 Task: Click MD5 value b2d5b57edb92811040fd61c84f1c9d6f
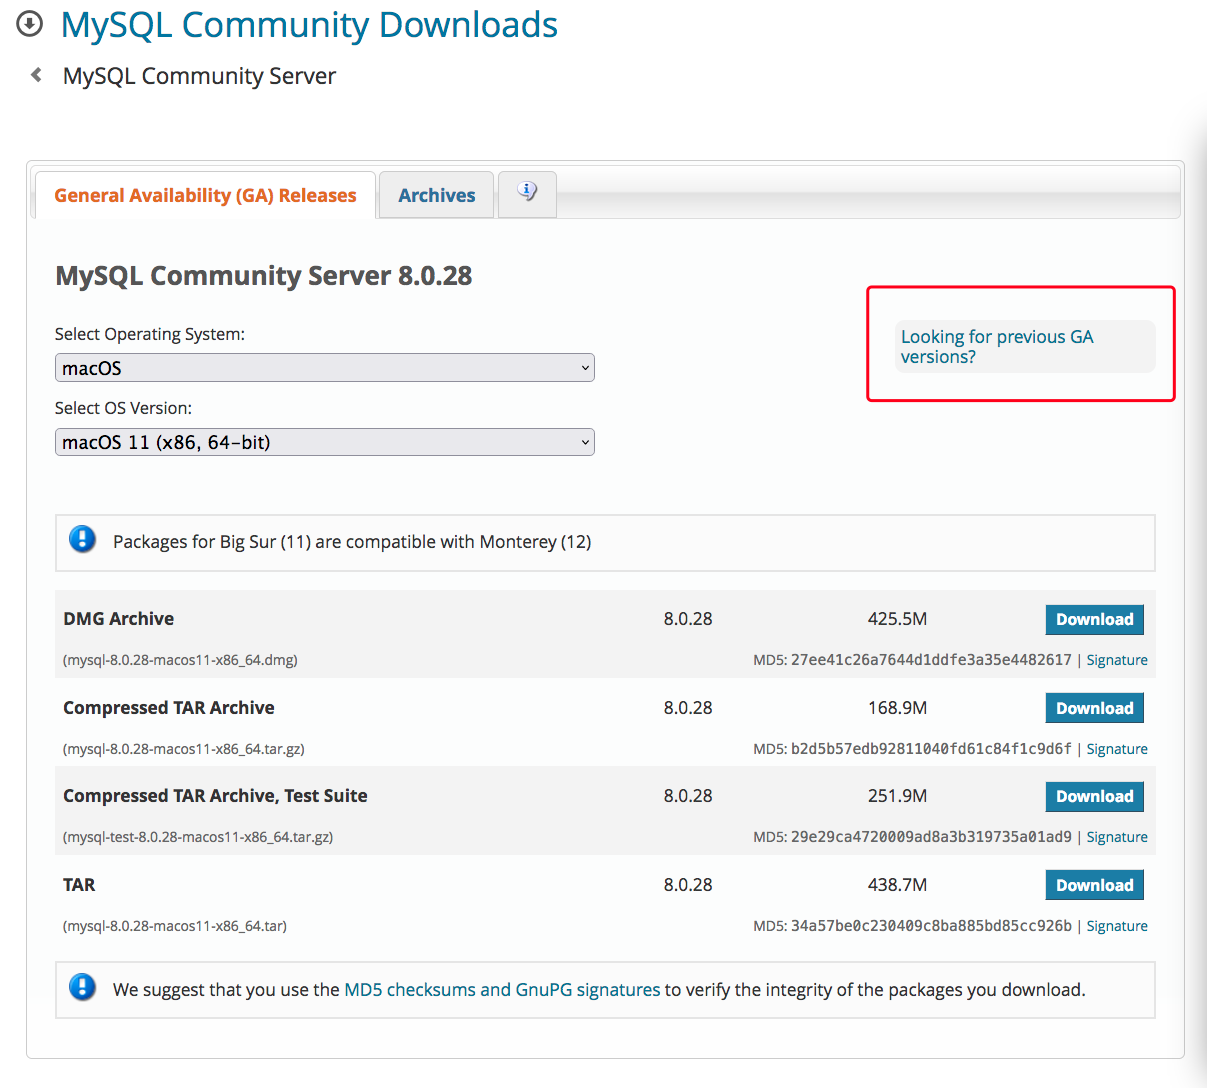[x=931, y=749]
